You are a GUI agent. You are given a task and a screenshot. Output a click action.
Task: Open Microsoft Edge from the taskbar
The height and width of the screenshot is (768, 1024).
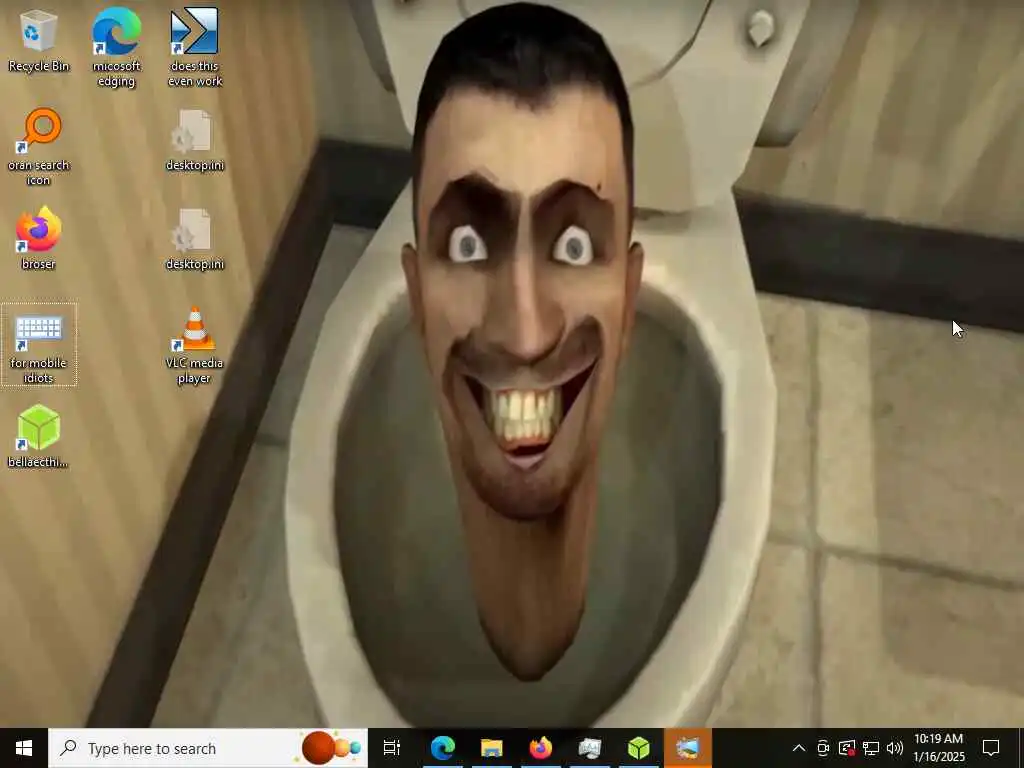(x=443, y=748)
